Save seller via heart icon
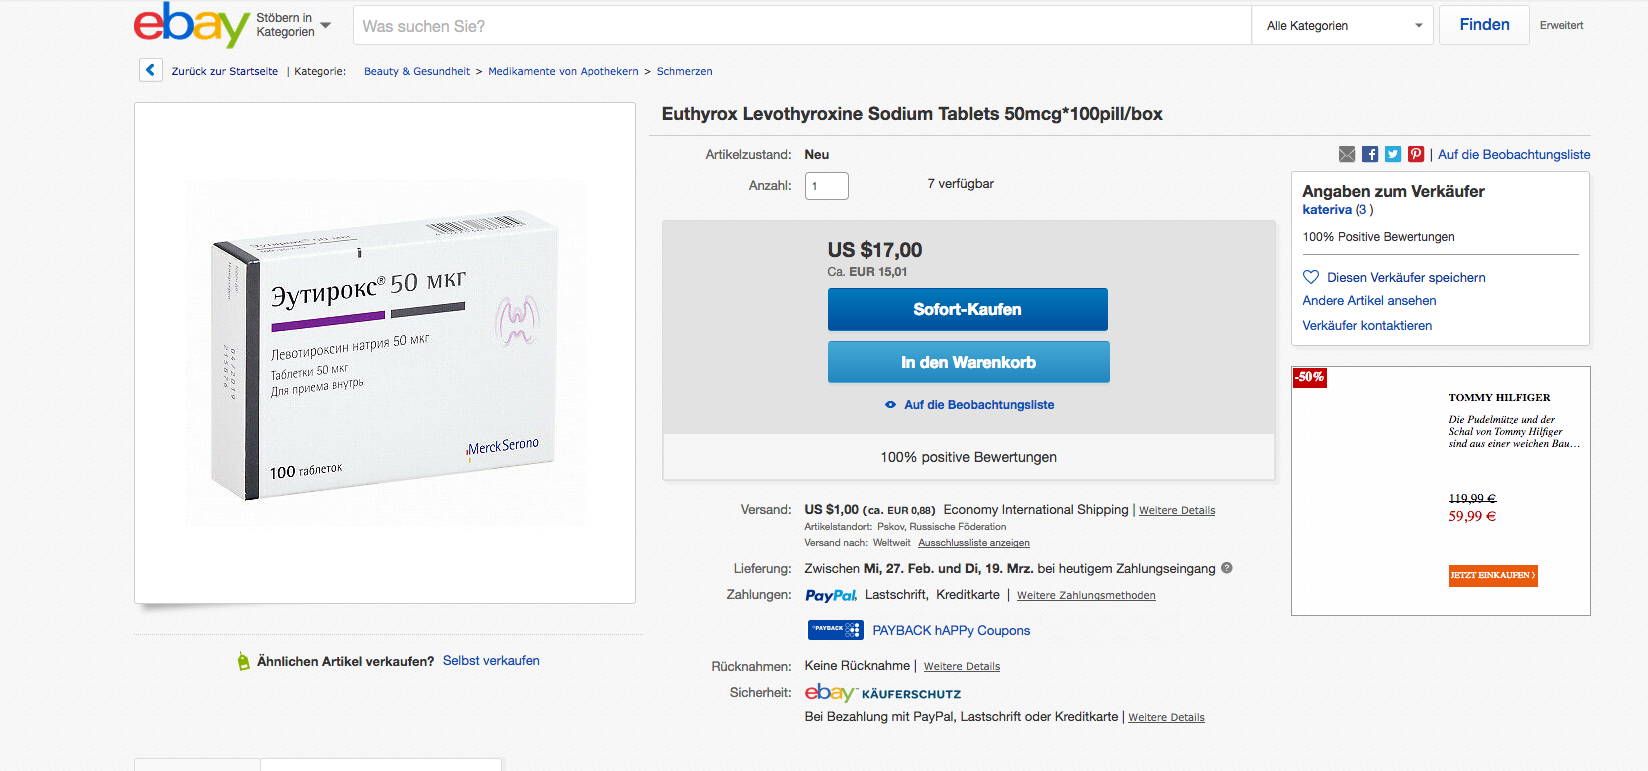Image resolution: width=1648 pixels, height=771 pixels. coord(1311,277)
